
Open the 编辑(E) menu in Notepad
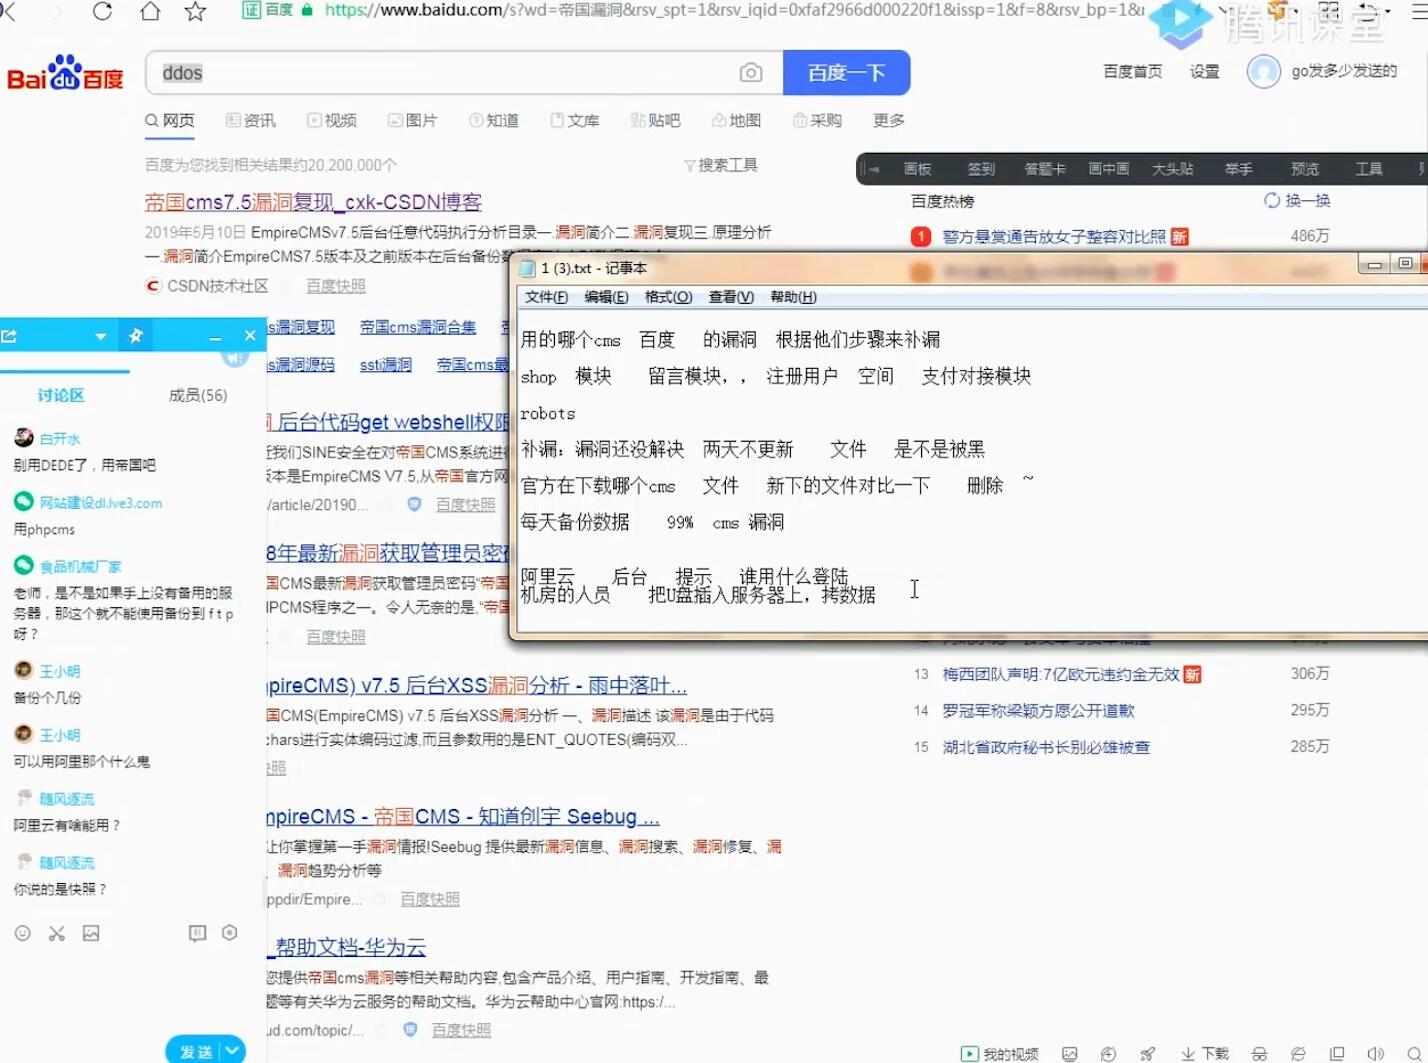[x=606, y=297]
